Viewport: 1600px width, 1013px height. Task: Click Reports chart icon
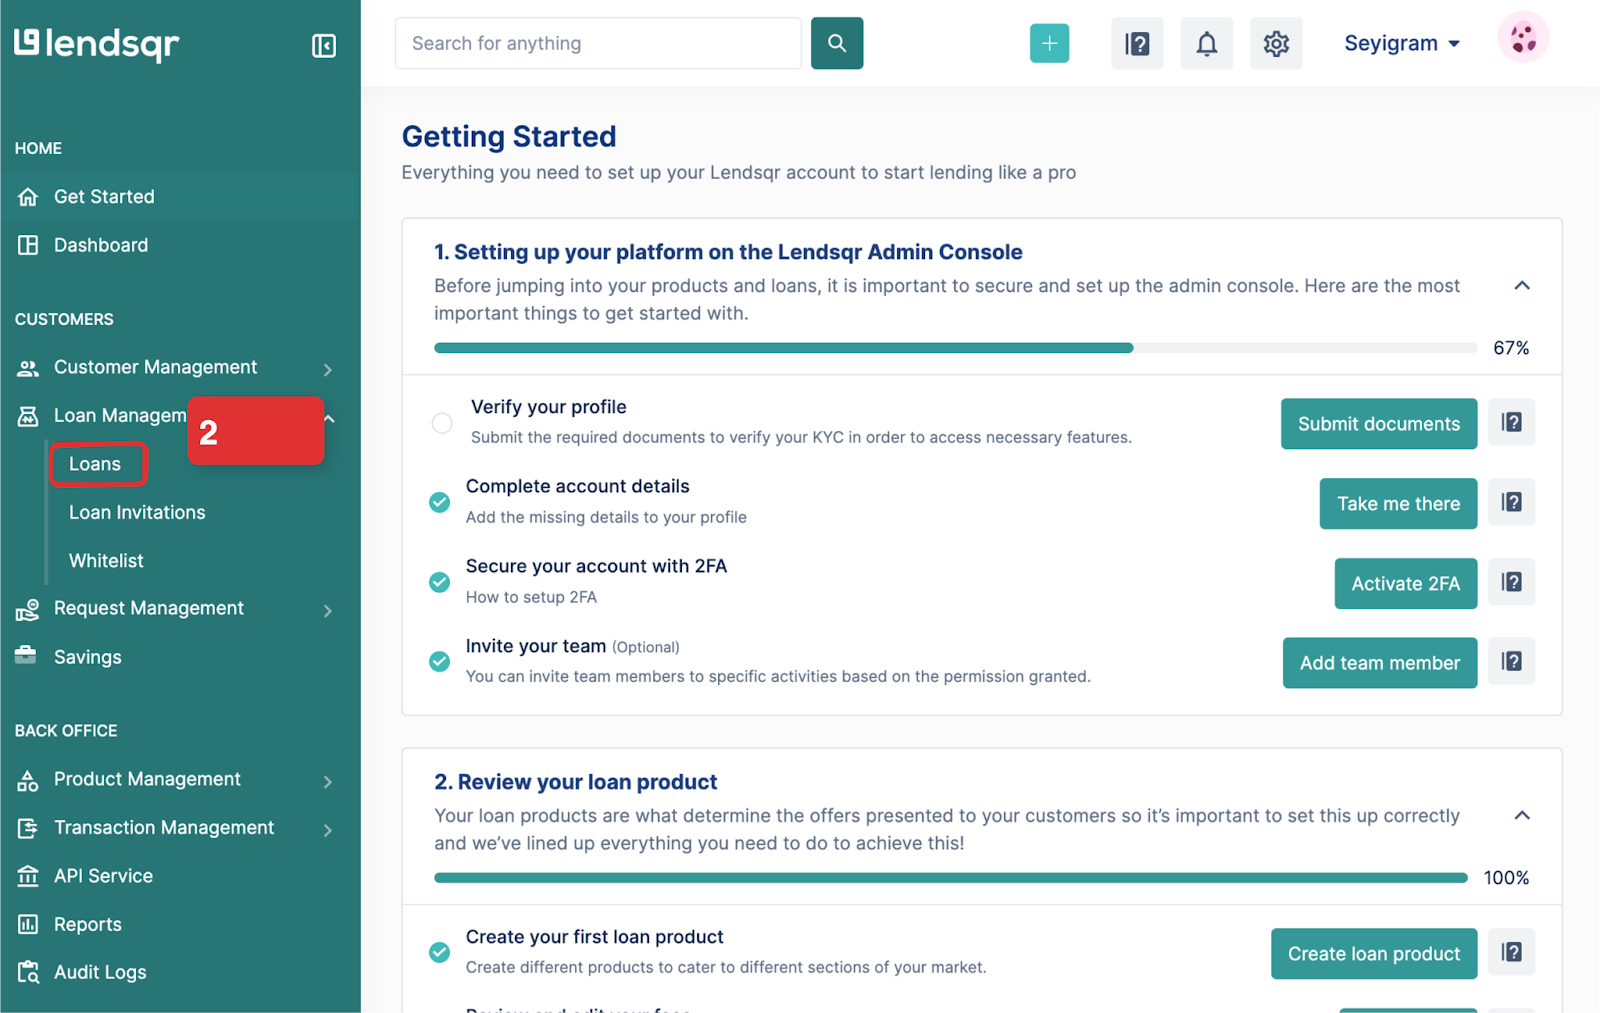coord(28,924)
